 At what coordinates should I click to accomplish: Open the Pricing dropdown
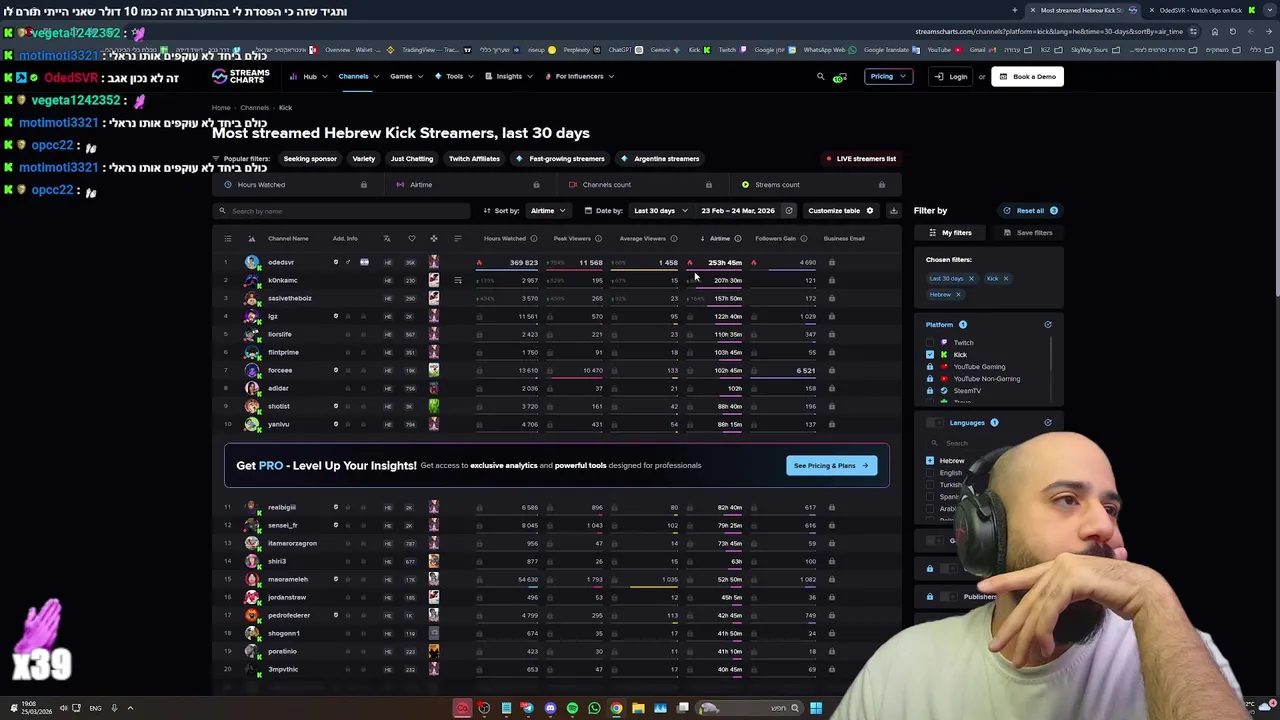(x=888, y=76)
